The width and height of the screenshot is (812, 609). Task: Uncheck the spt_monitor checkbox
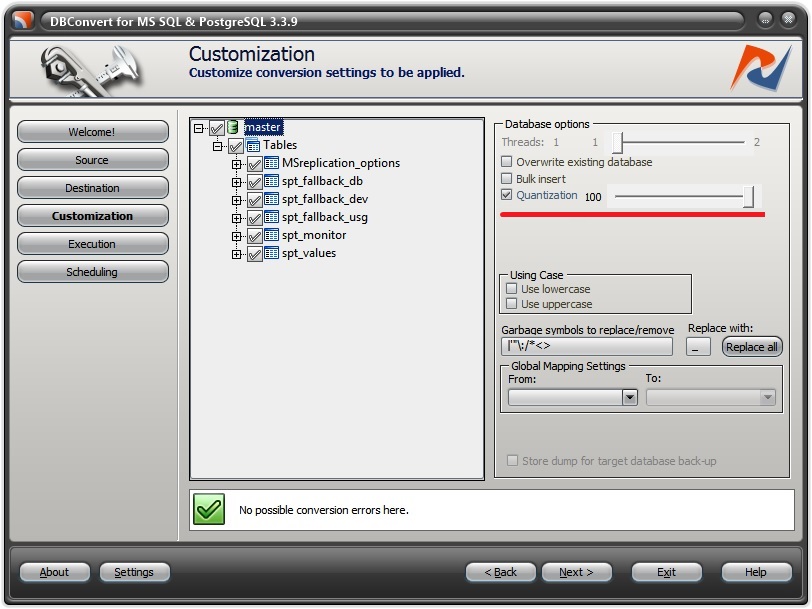coord(254,236)
